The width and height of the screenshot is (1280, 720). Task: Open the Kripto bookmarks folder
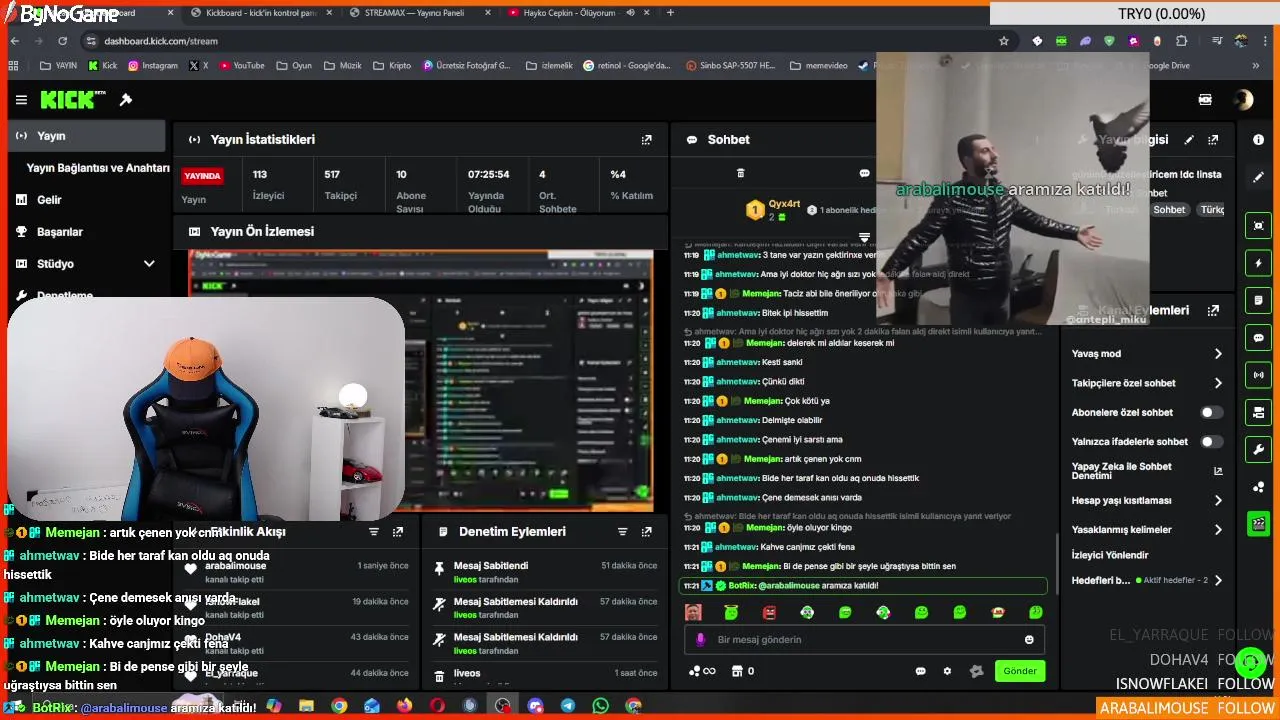[391, 66]
